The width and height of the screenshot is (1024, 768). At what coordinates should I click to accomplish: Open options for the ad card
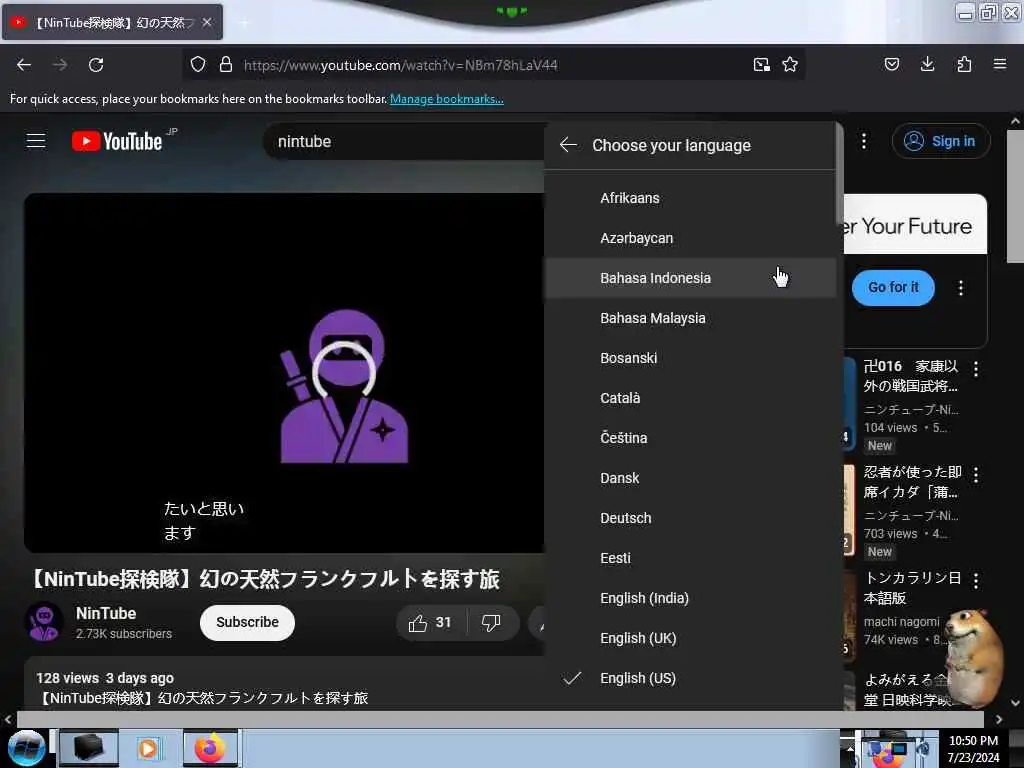(x=961, y=288)
